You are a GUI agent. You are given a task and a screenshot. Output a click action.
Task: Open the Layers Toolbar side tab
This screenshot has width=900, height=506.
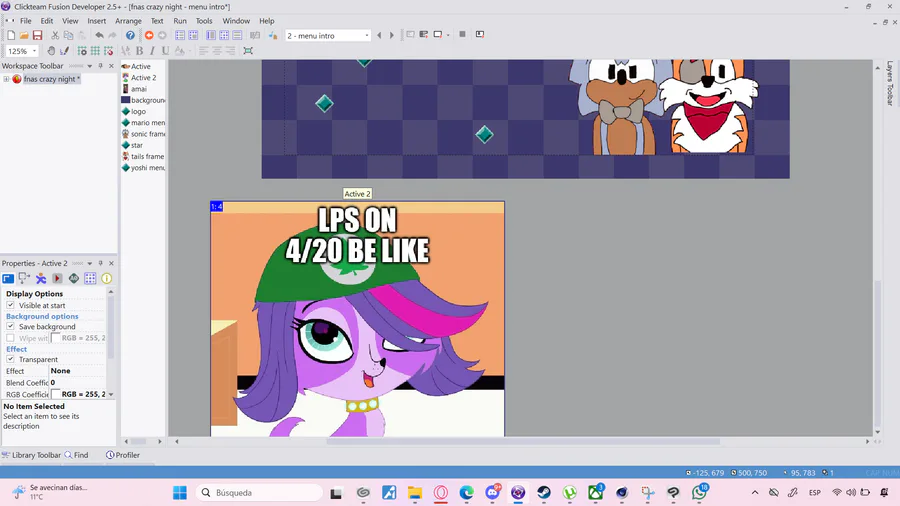click(890, 83)
